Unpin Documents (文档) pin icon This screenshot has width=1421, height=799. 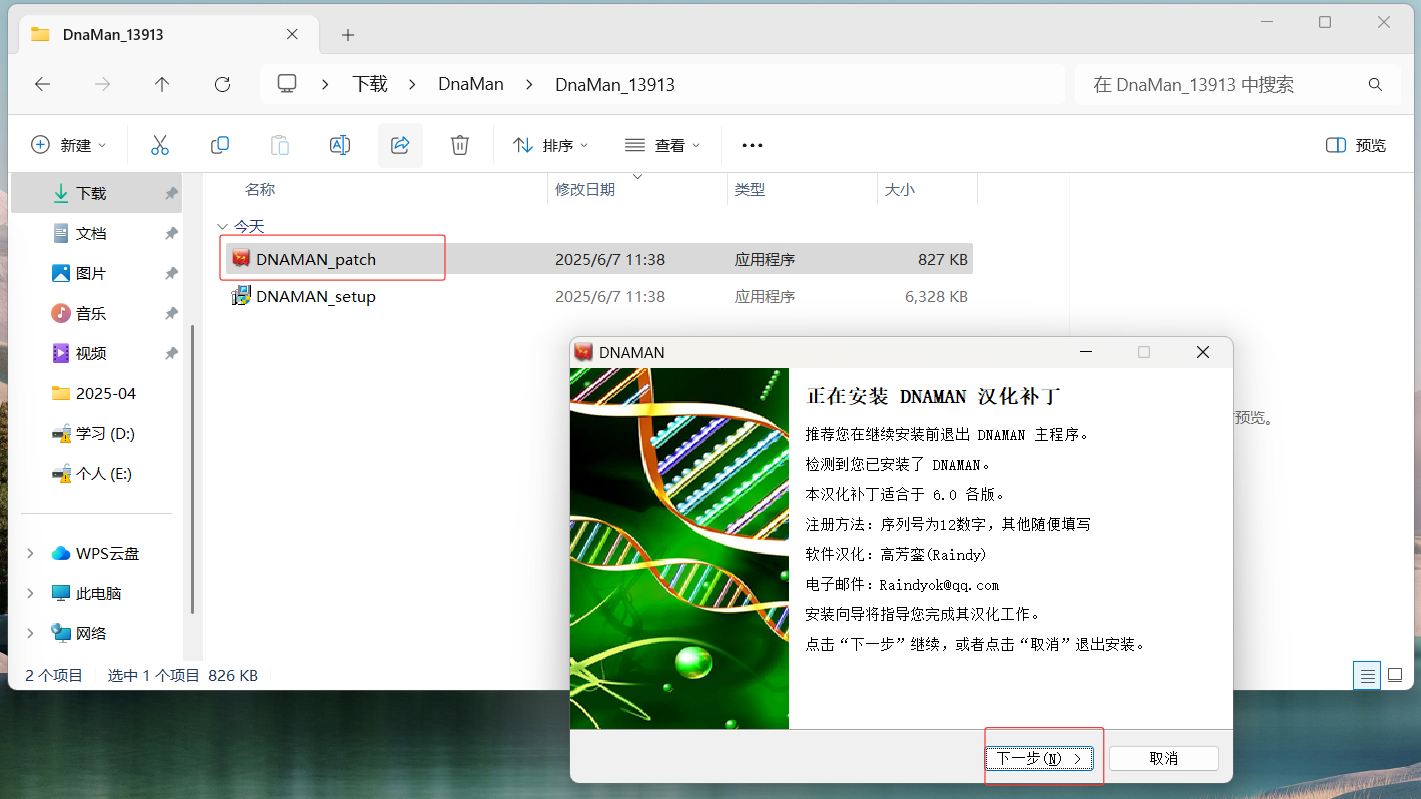tap(171, 233)
